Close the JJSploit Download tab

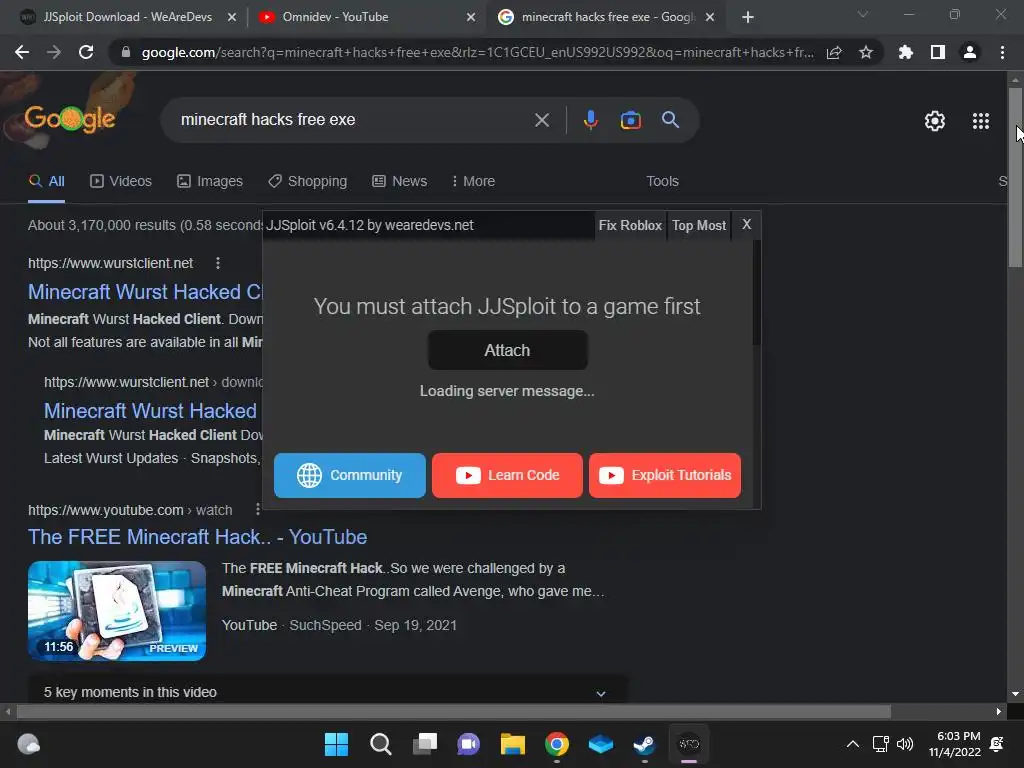[232, 18]
